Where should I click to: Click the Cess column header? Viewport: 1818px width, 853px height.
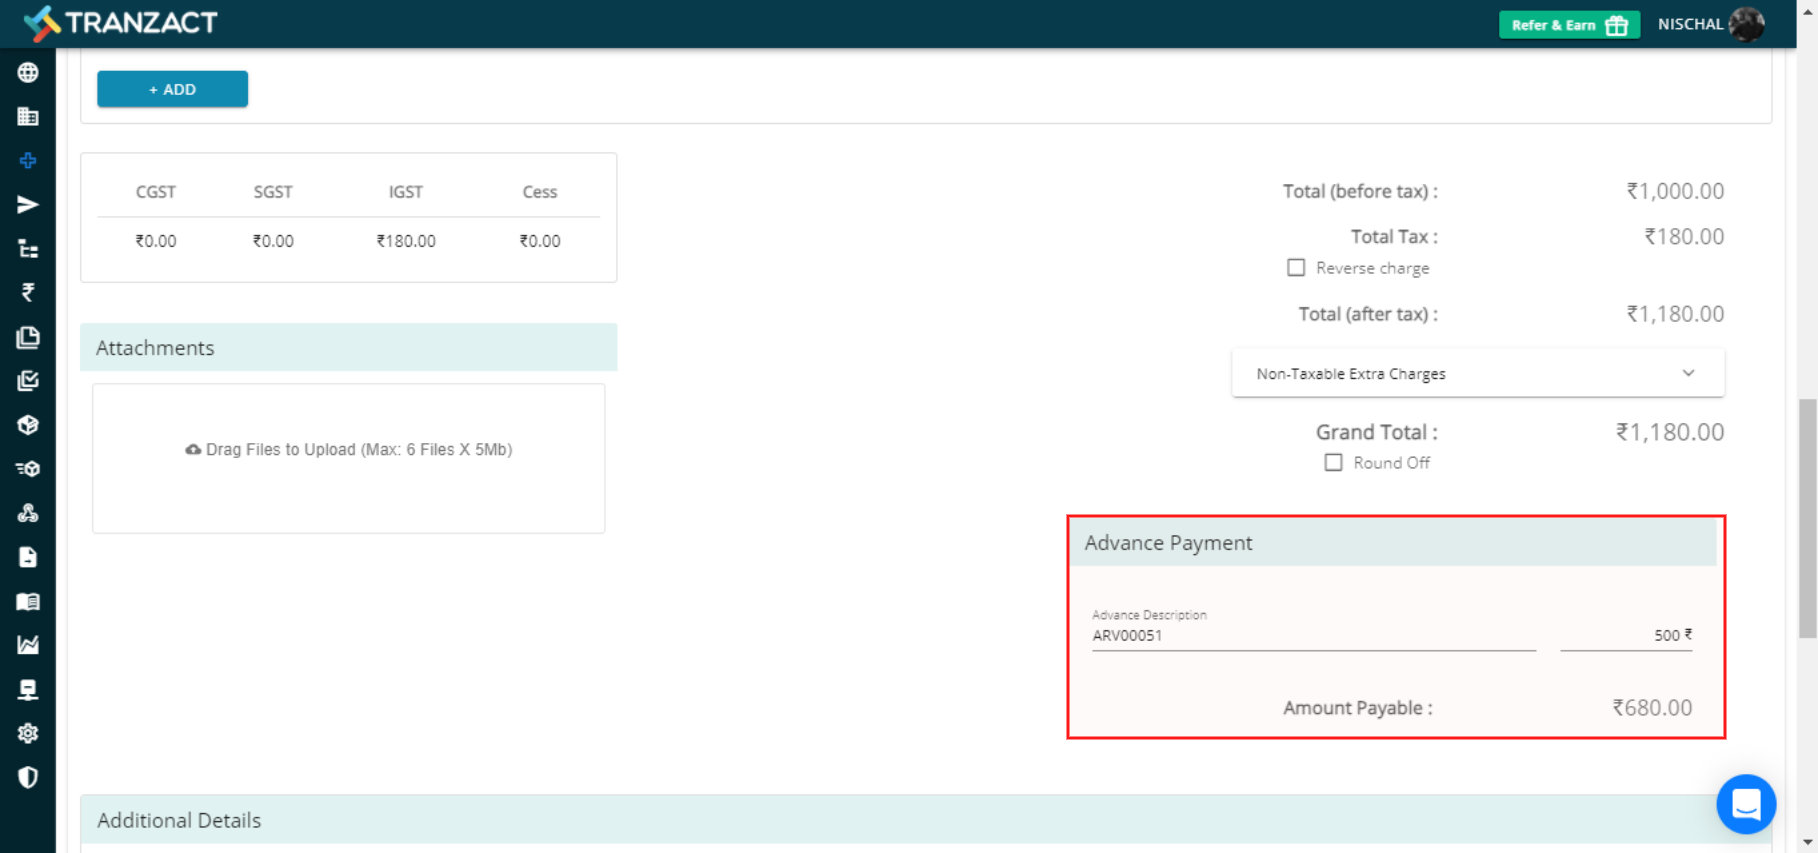click(540, 192)
